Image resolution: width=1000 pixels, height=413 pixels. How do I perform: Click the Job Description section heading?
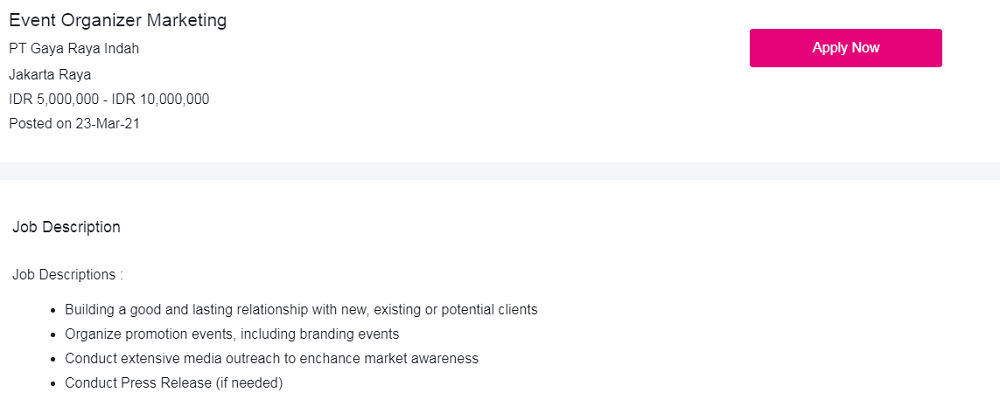[66, 227]
